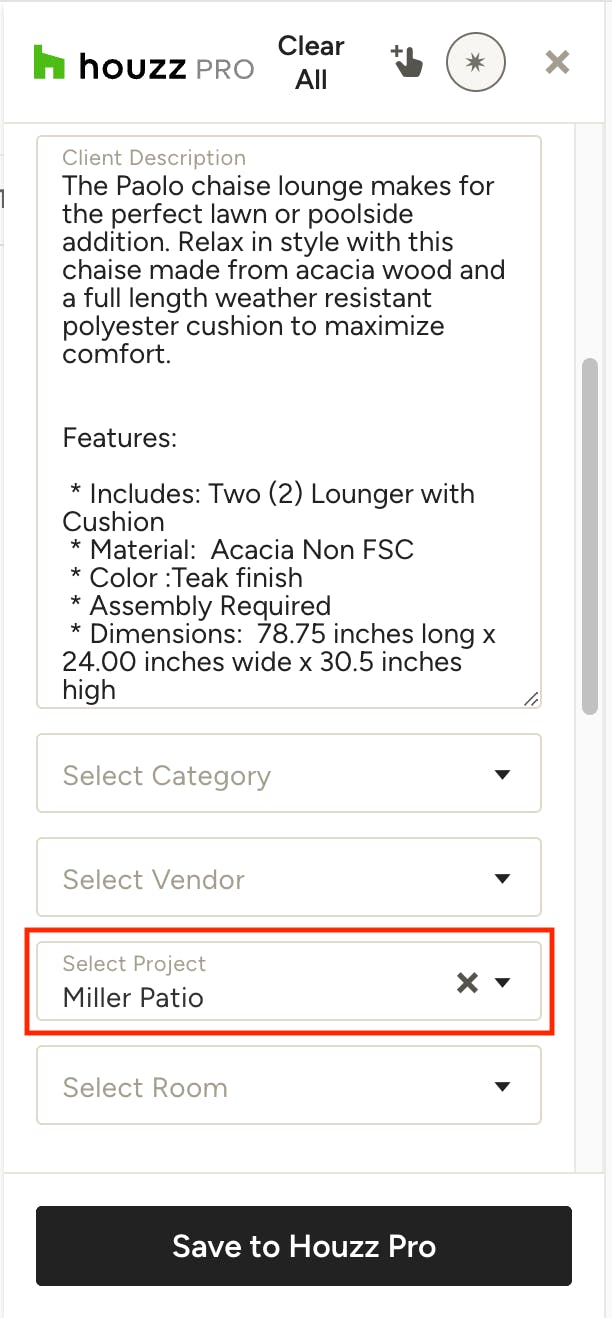Image resolution: width=612 pixels, height=1318 pixels.
Task: Click the Miller Patio project value
Action: (x=133, y=997)
